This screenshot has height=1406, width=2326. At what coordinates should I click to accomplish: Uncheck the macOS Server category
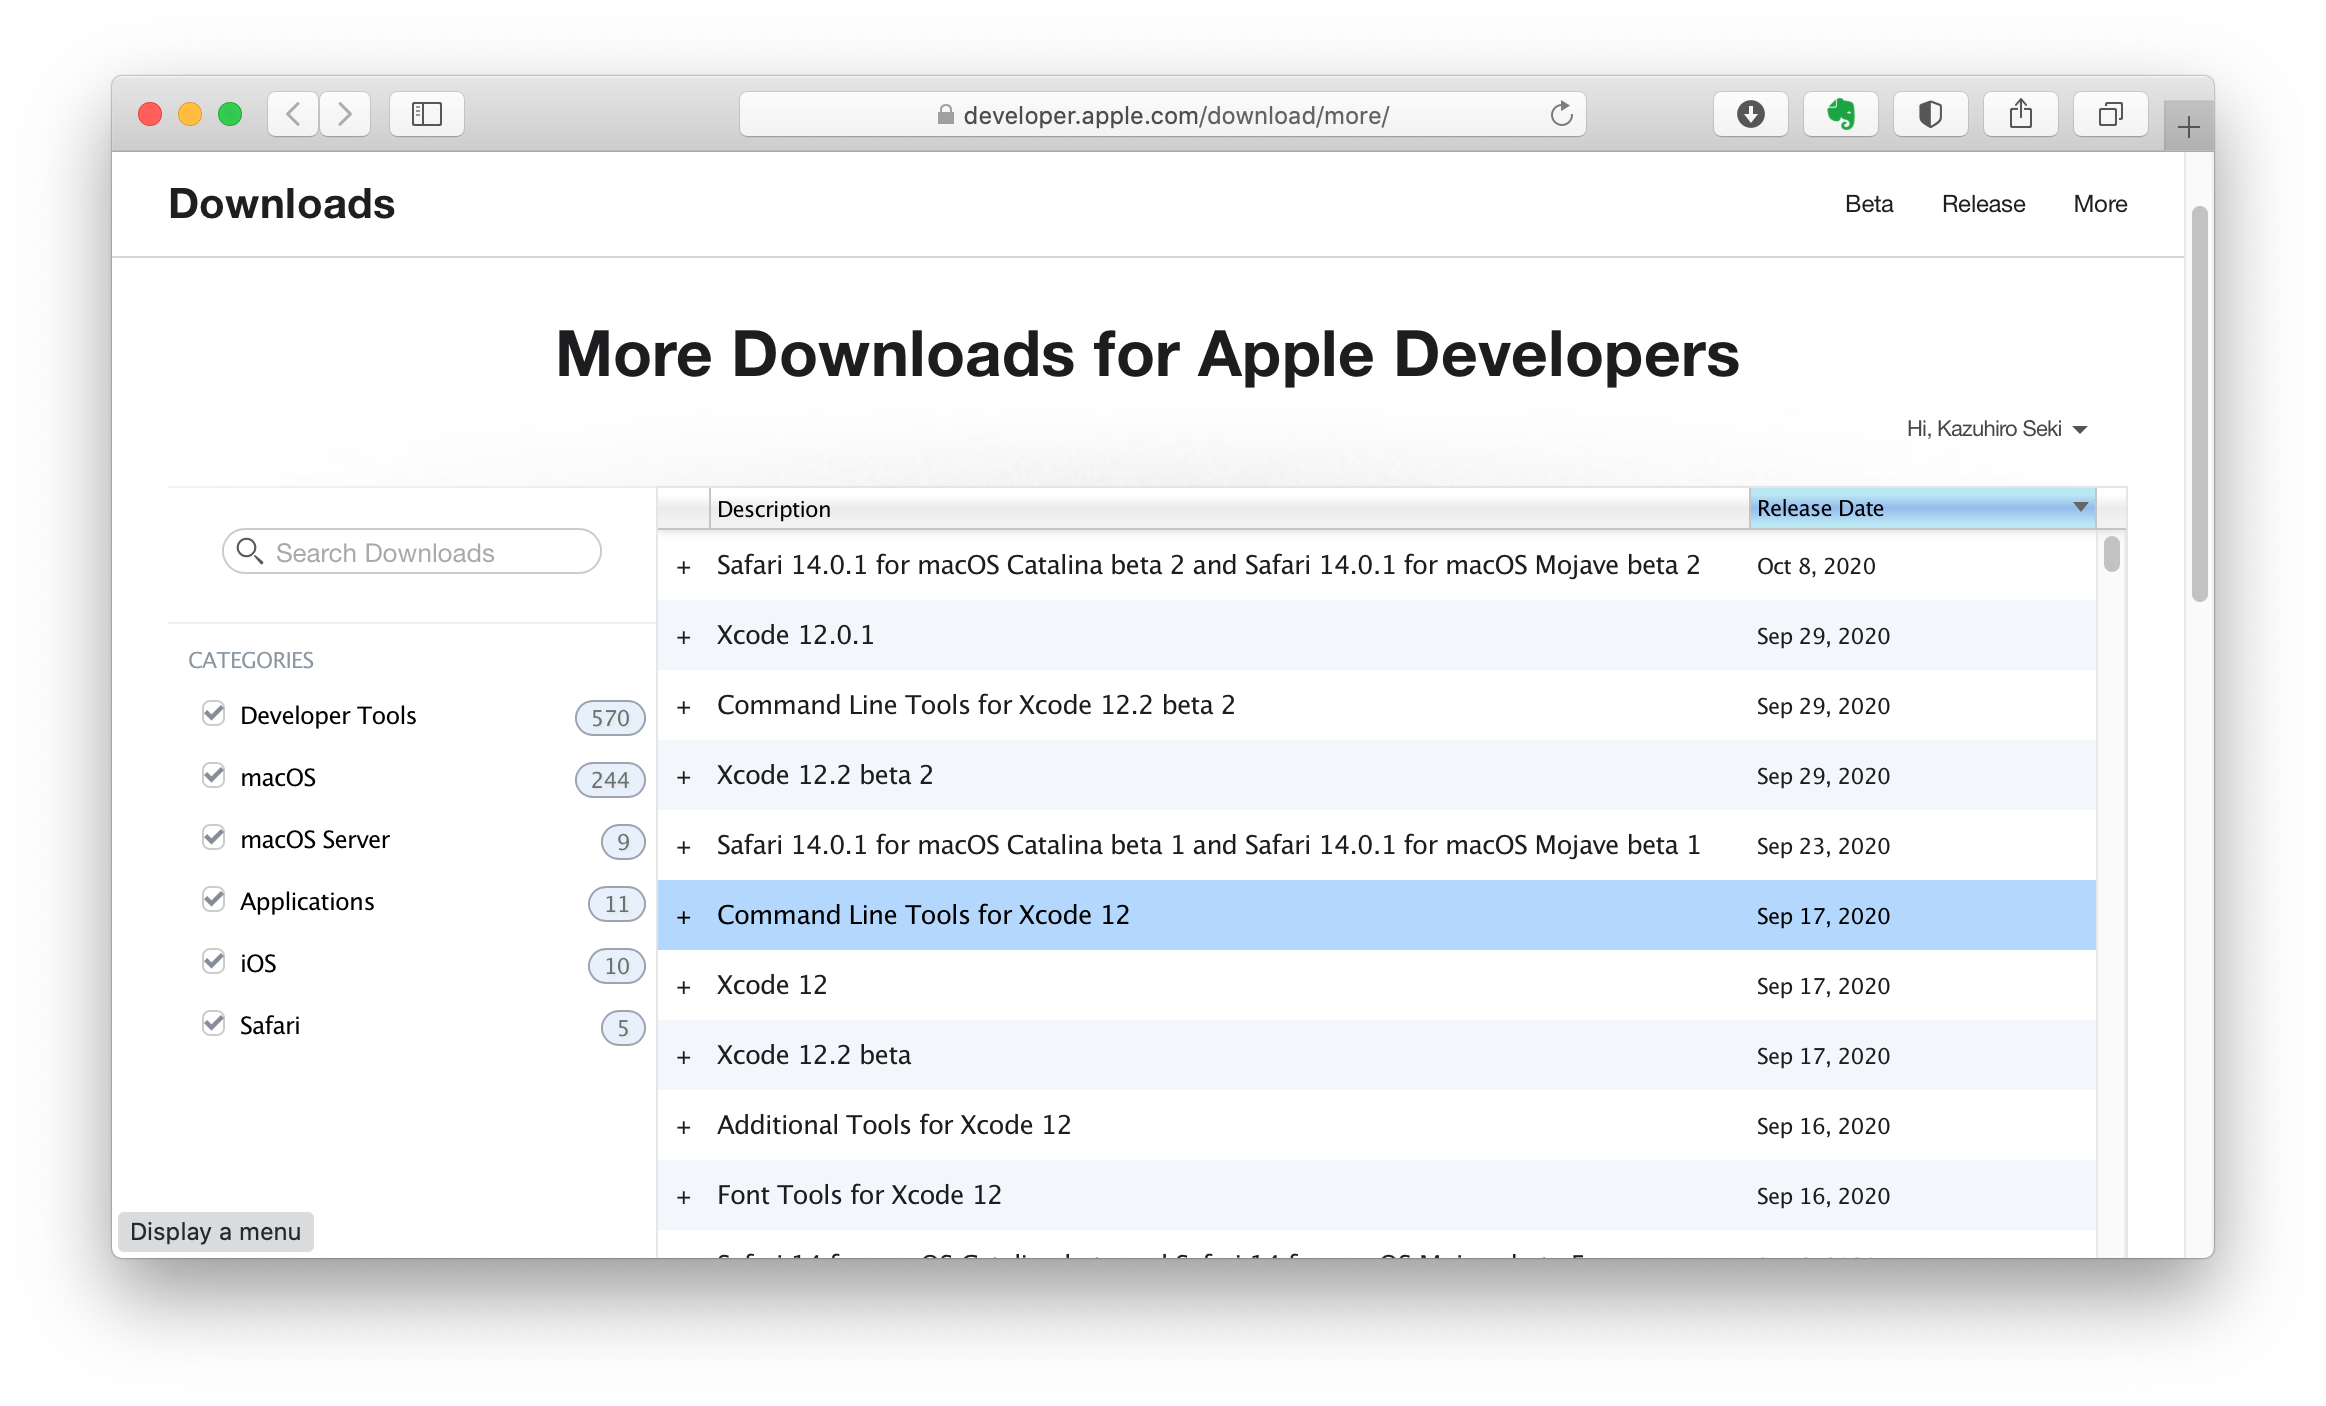click(x=213, y=838)
